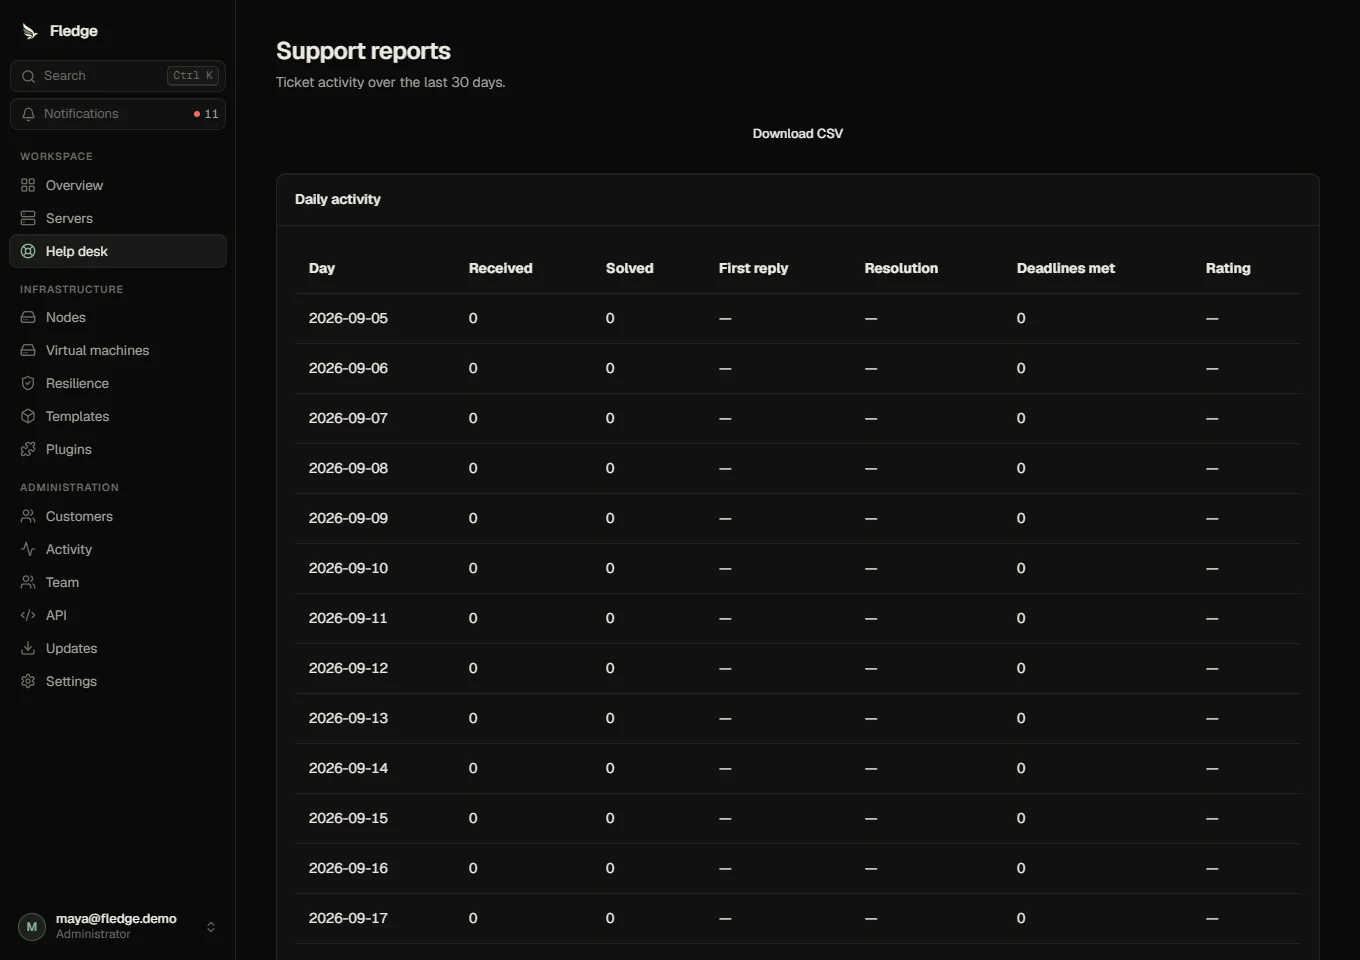The width and height of the screenshot is (1360, 960).
Task: Open the Servers menu item
Action: coord(118,218)
